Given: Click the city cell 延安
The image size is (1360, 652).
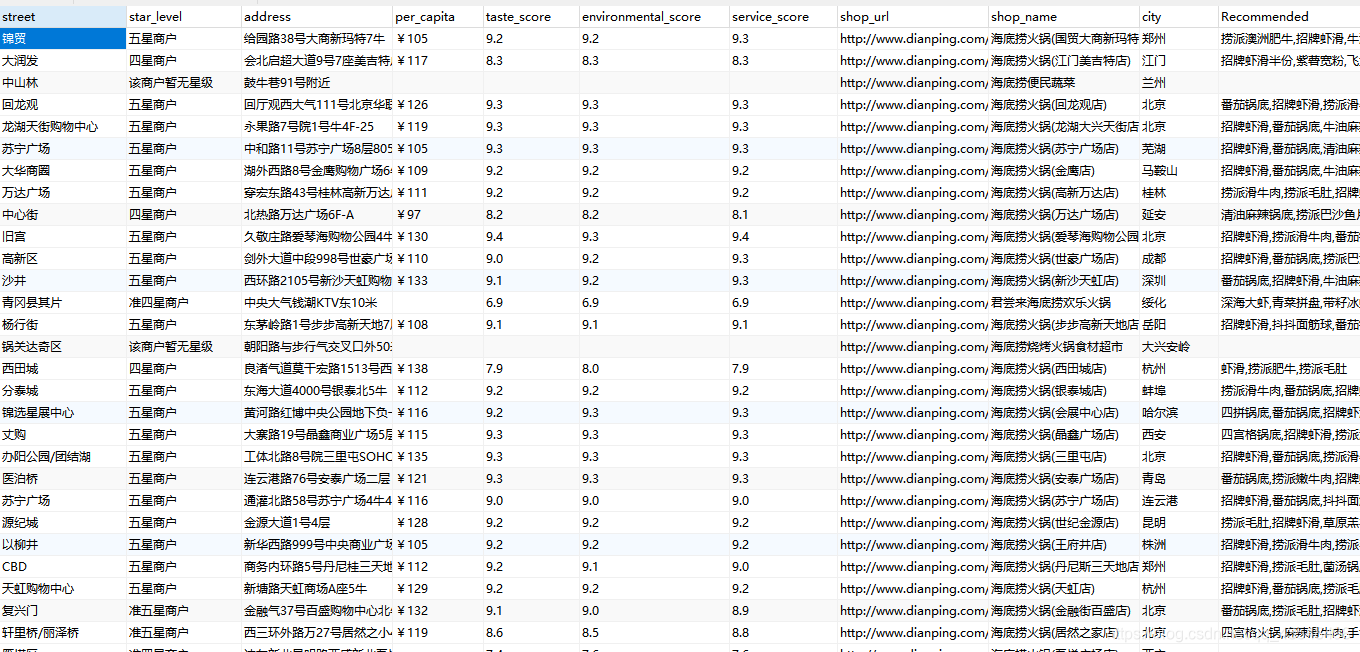Looking at the screenshot, I should tap(1179, 214).
